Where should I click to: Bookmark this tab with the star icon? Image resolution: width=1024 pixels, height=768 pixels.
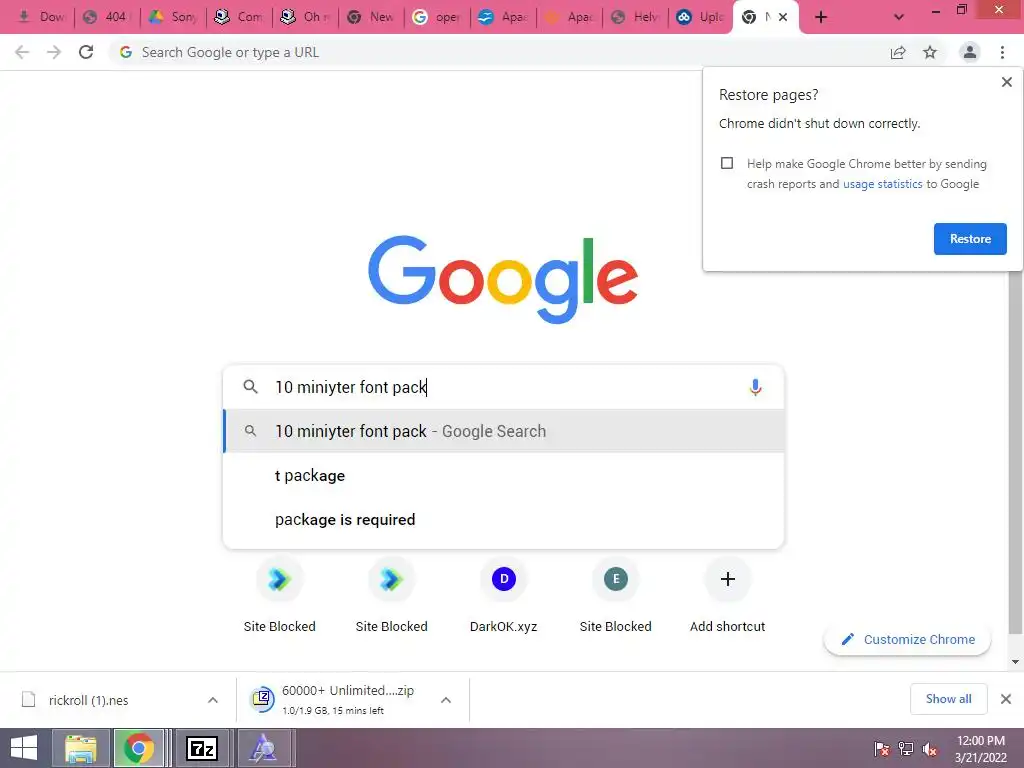tap(930, 52)
